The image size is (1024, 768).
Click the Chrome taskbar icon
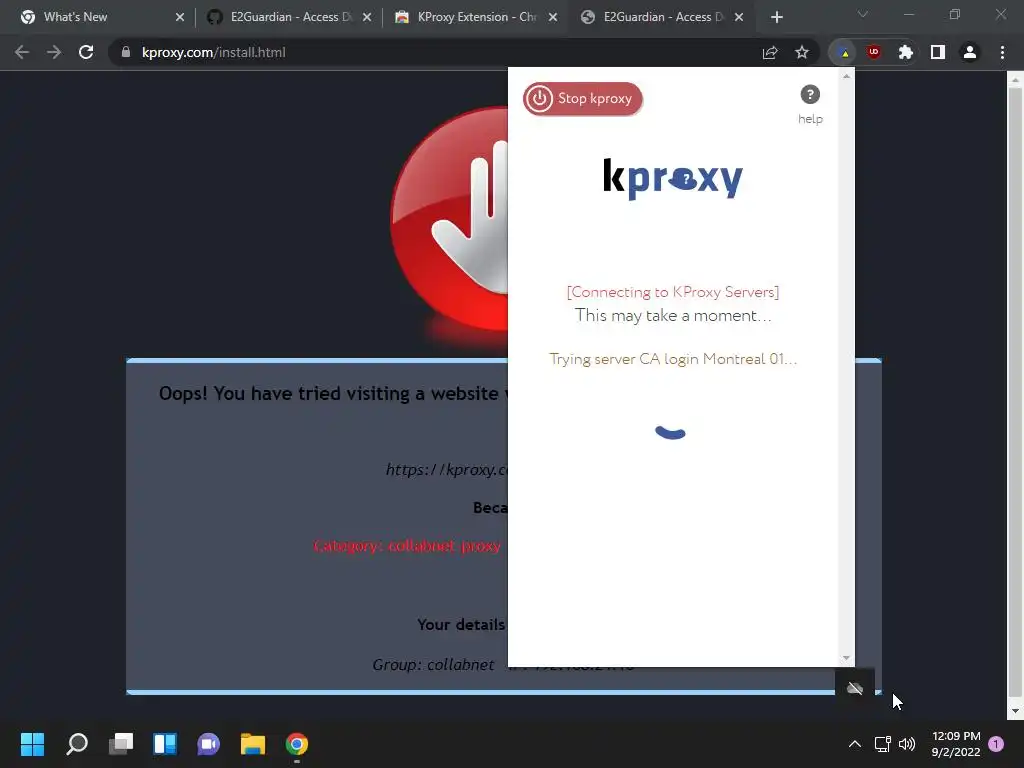coord(296,744)
